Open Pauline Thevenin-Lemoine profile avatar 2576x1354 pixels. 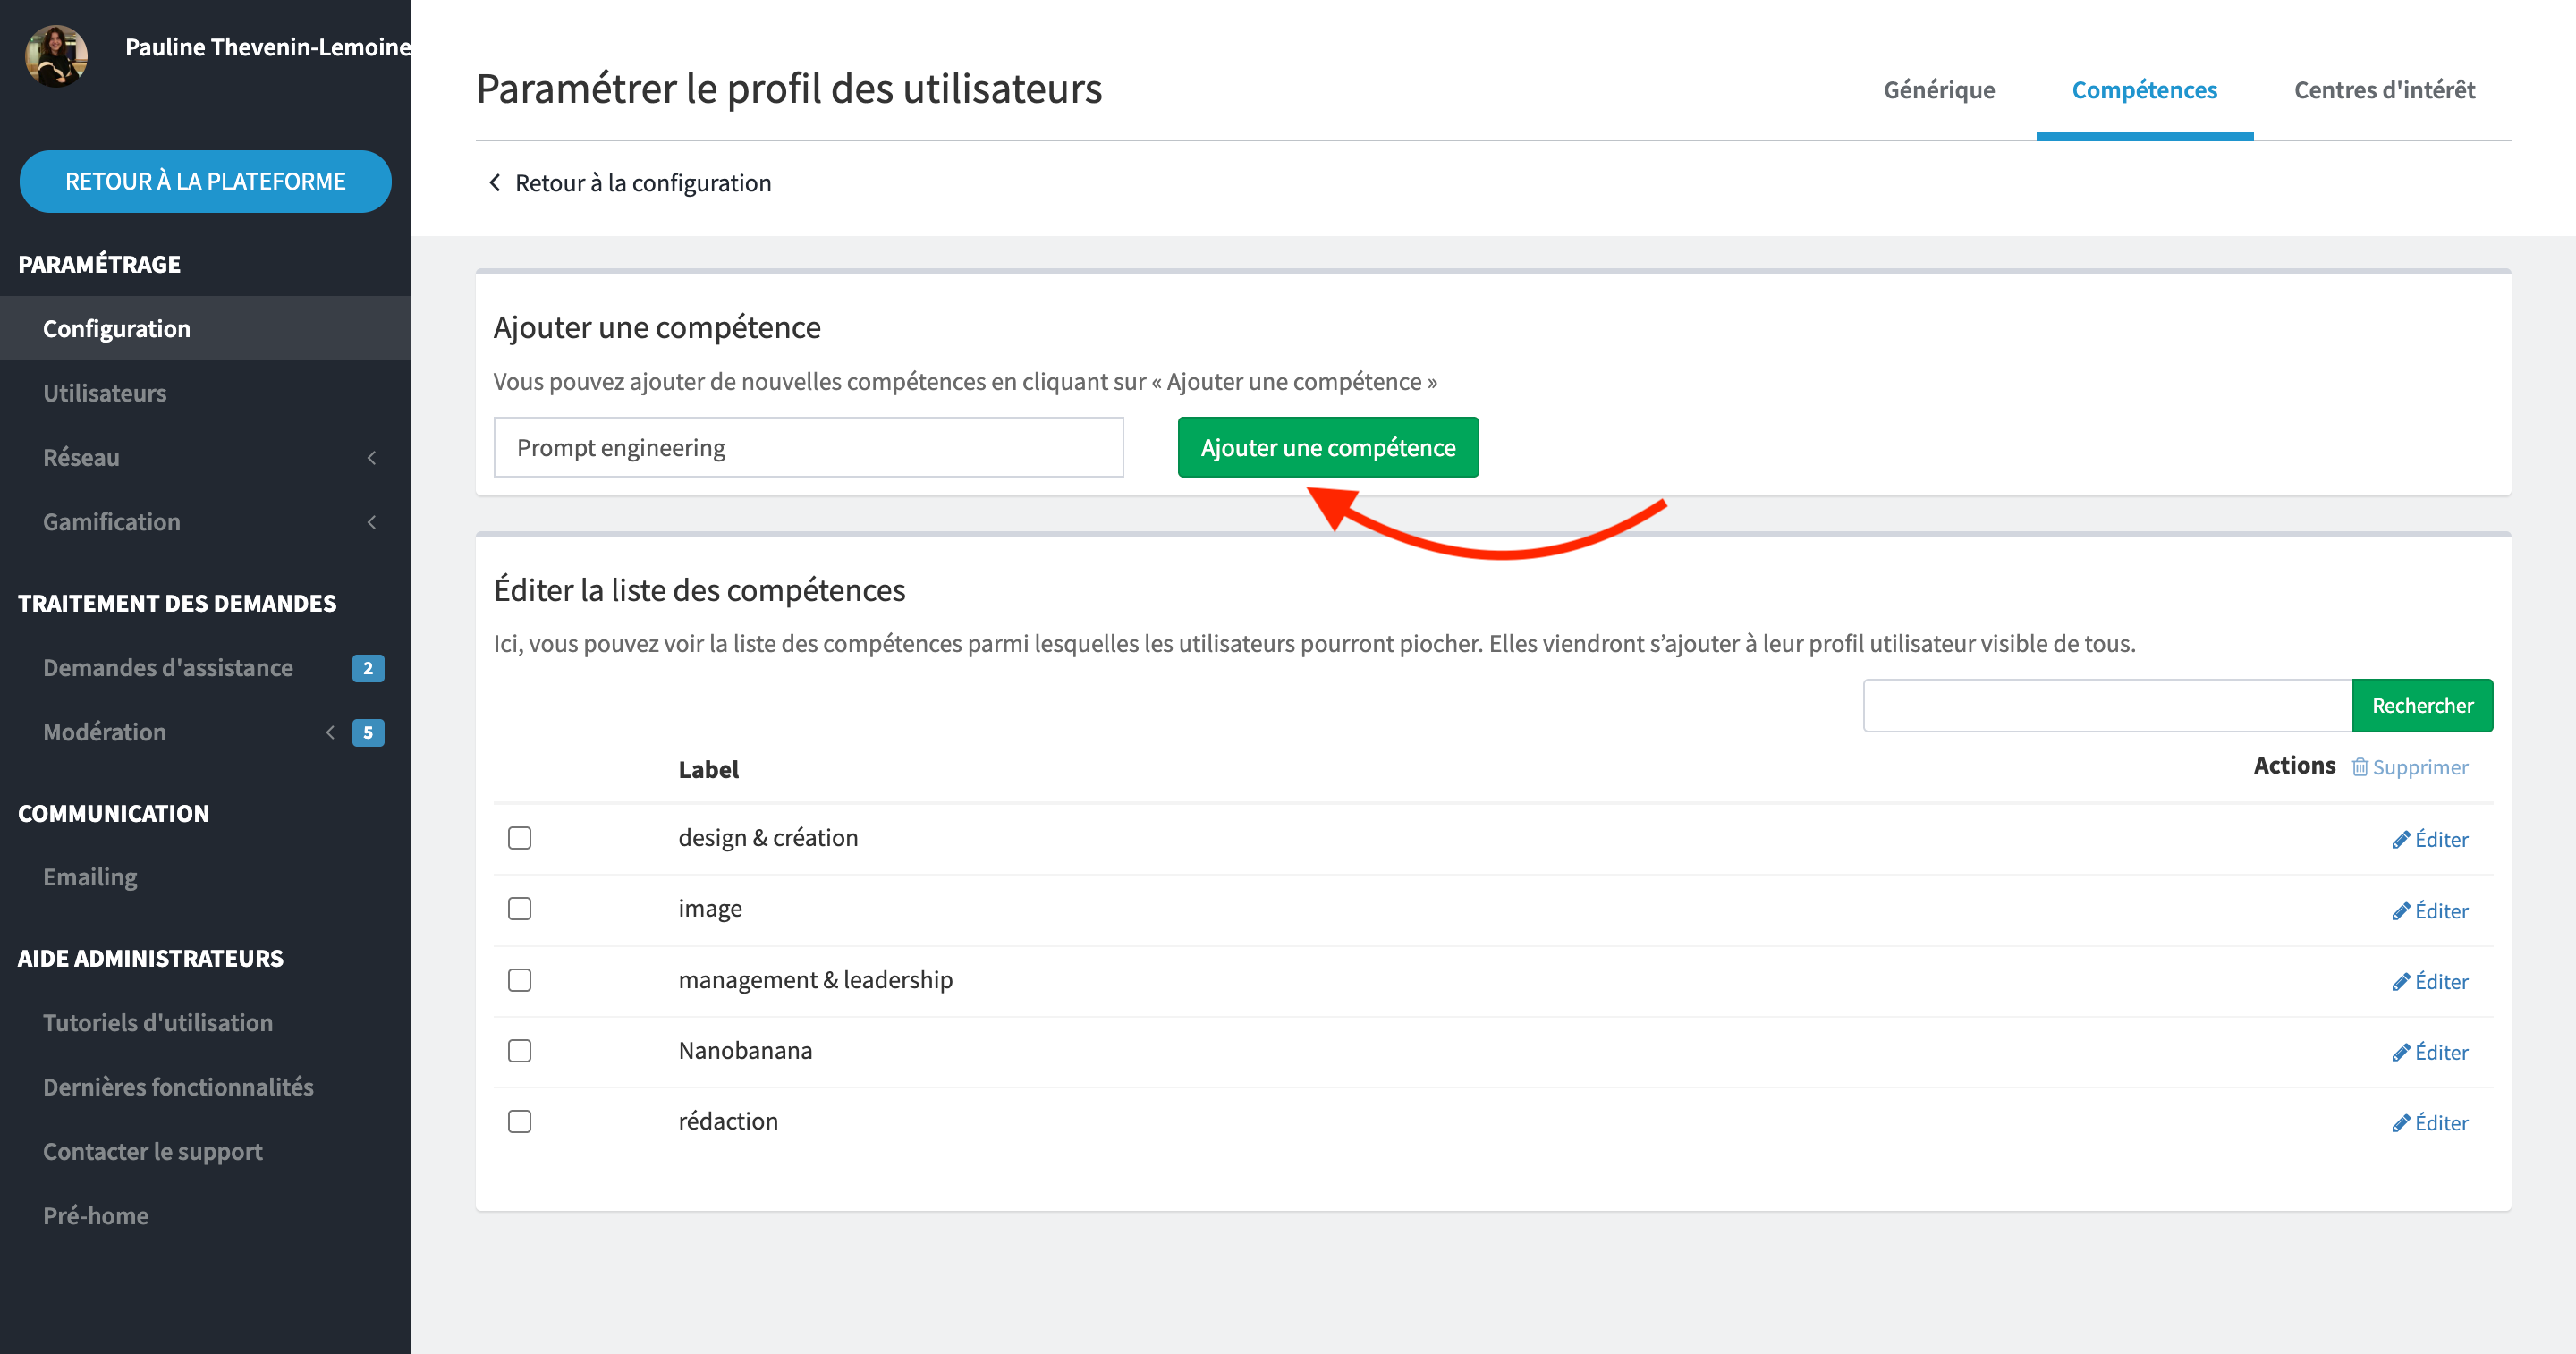[x=56, y=55]
